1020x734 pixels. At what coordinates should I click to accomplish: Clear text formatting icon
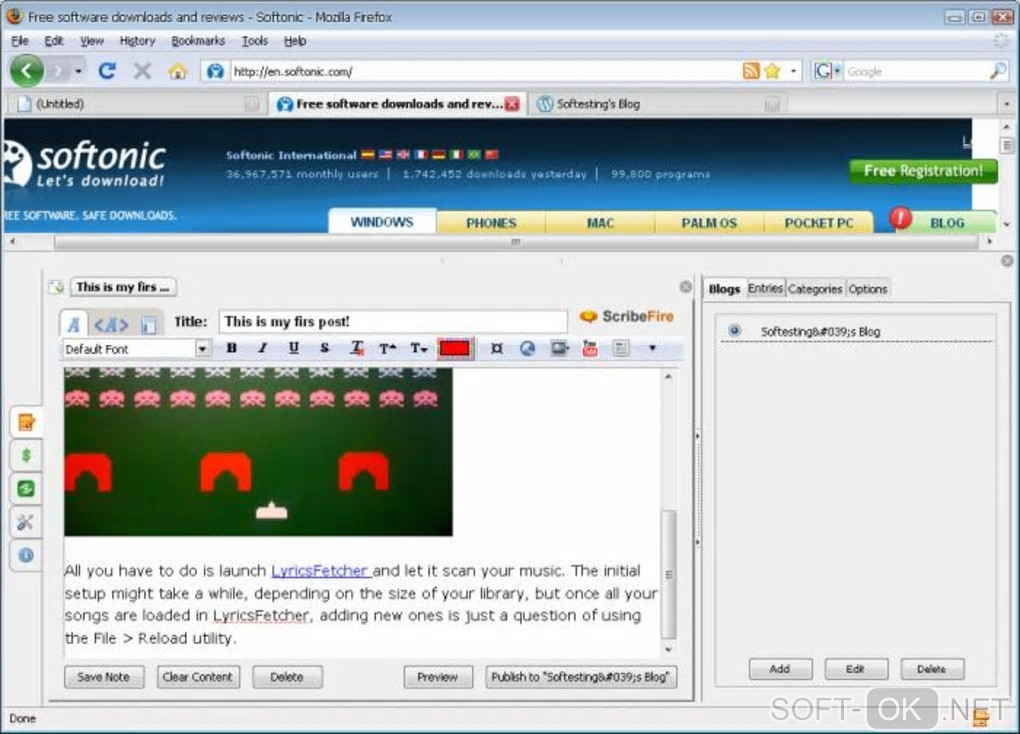[x=356, y=348]
